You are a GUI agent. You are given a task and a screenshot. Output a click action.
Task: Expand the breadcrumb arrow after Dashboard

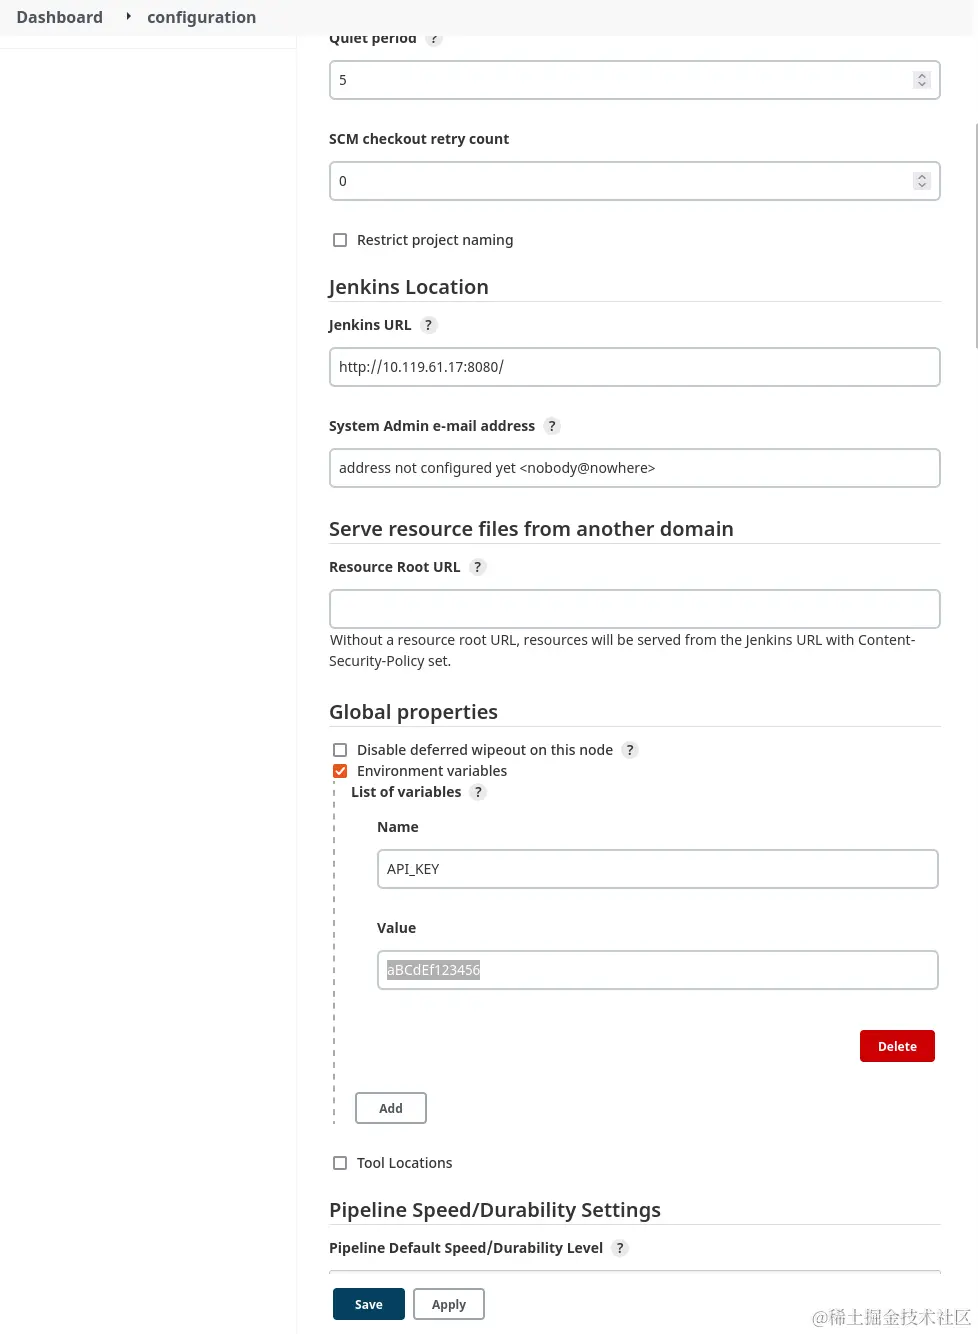pyautogui.click(x=128, y=16)
